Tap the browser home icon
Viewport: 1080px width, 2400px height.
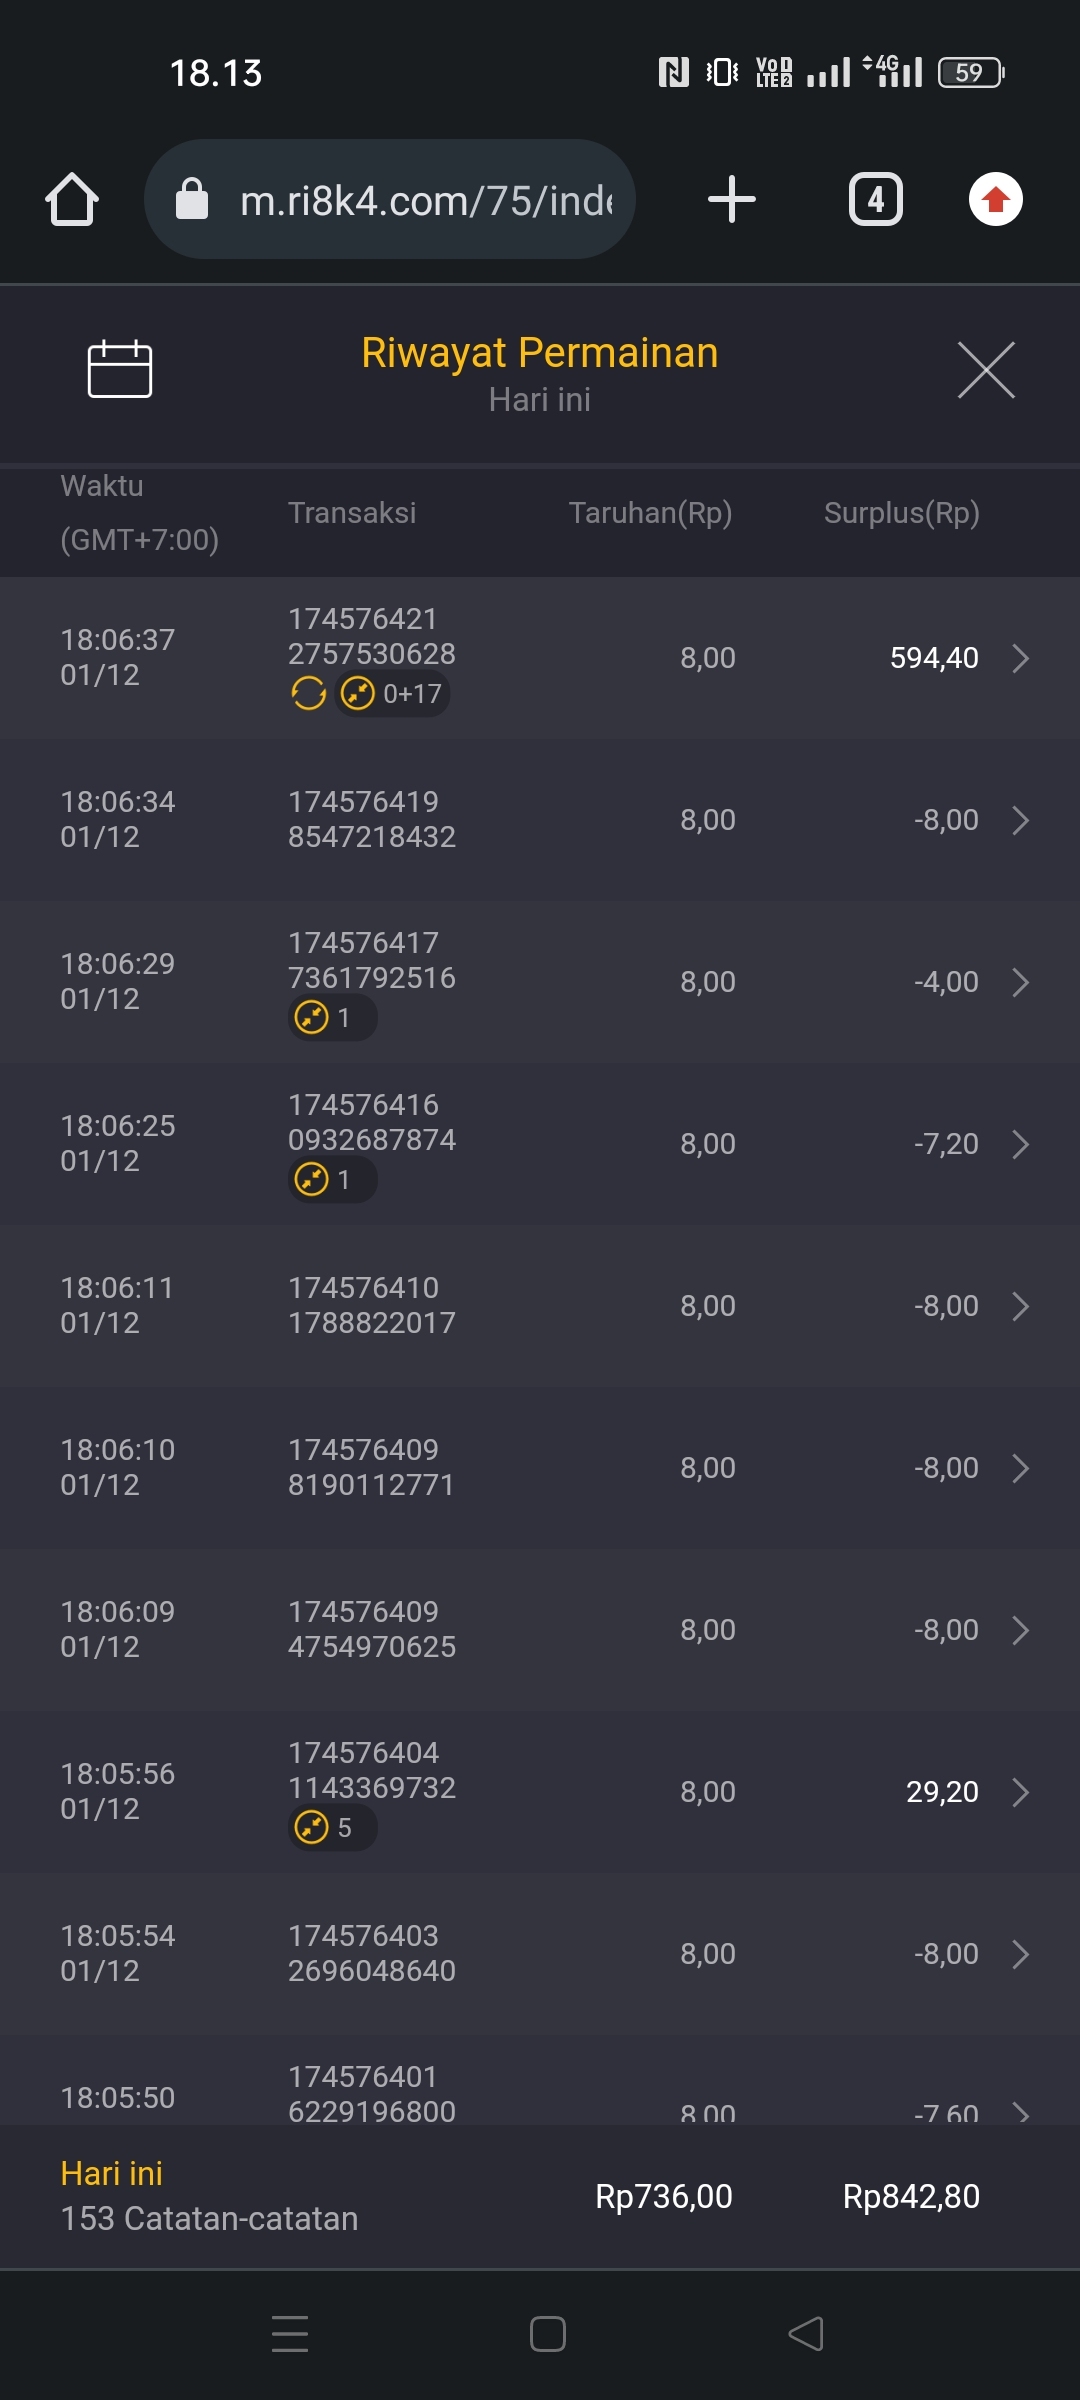point(72,200)
